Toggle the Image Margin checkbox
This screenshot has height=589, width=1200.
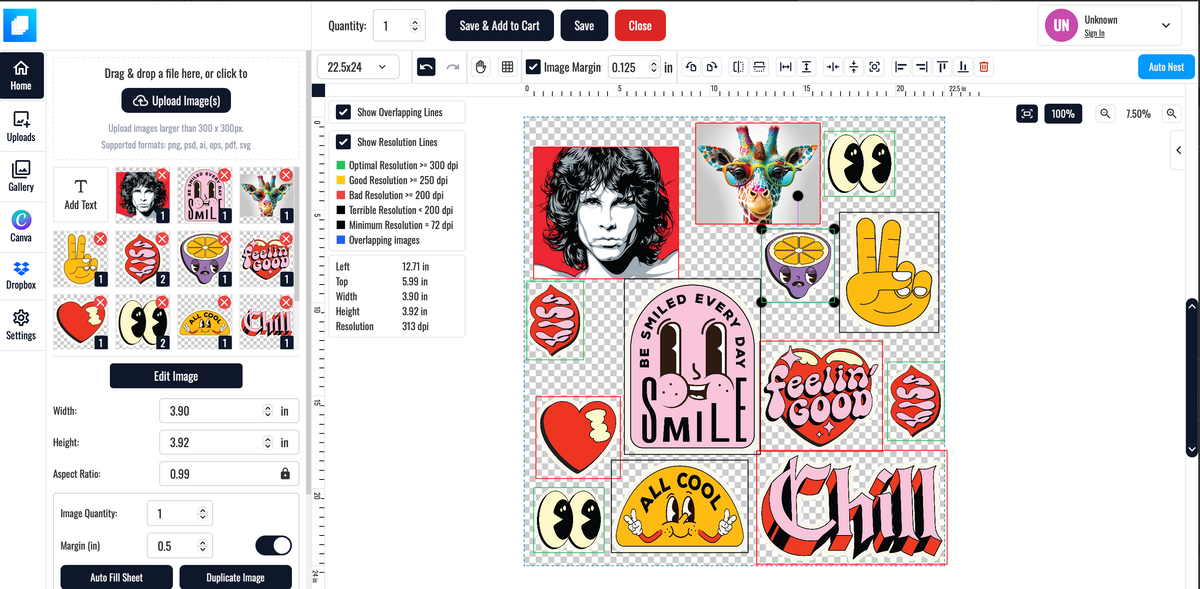533,67
